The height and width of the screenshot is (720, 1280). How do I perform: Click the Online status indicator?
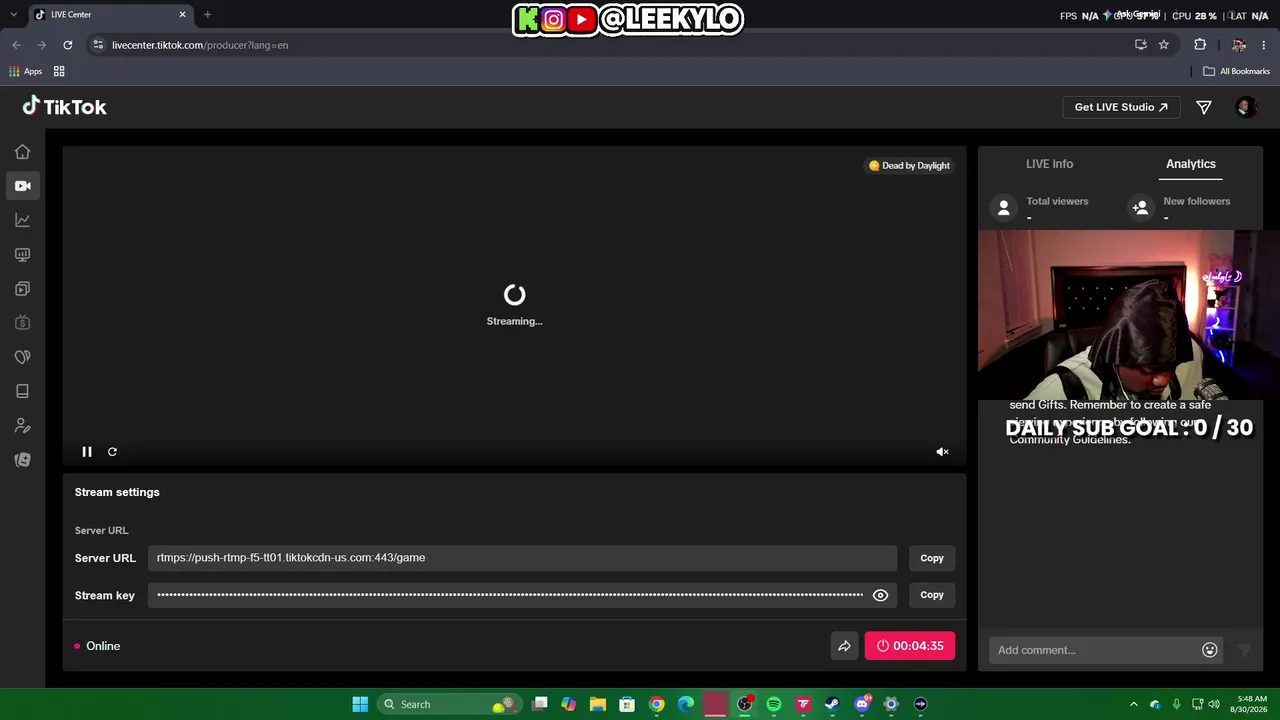point(97,646)
